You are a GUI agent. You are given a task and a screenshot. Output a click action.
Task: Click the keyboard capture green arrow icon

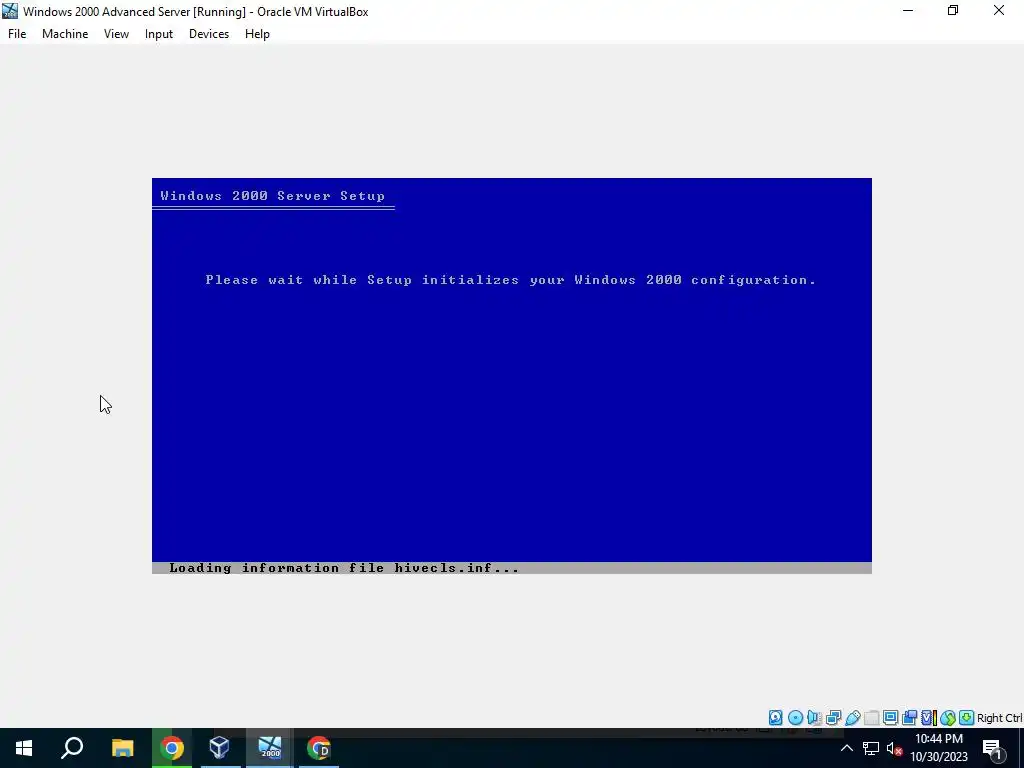coord(967,718)
